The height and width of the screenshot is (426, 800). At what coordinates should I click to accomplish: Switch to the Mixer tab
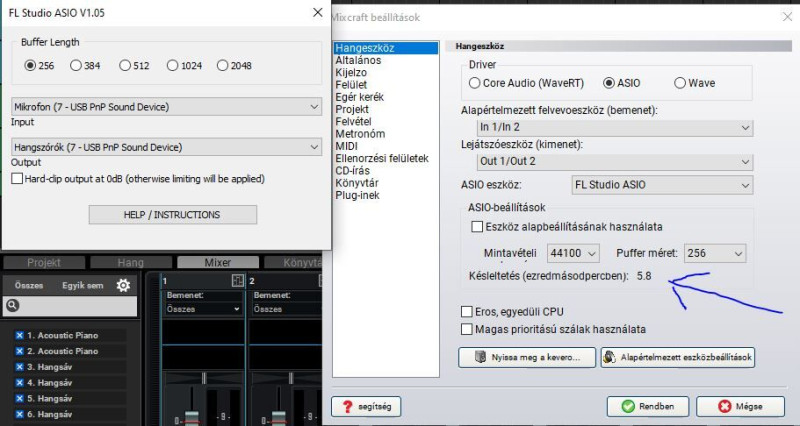pyautogui.click(x=218, y=262)
